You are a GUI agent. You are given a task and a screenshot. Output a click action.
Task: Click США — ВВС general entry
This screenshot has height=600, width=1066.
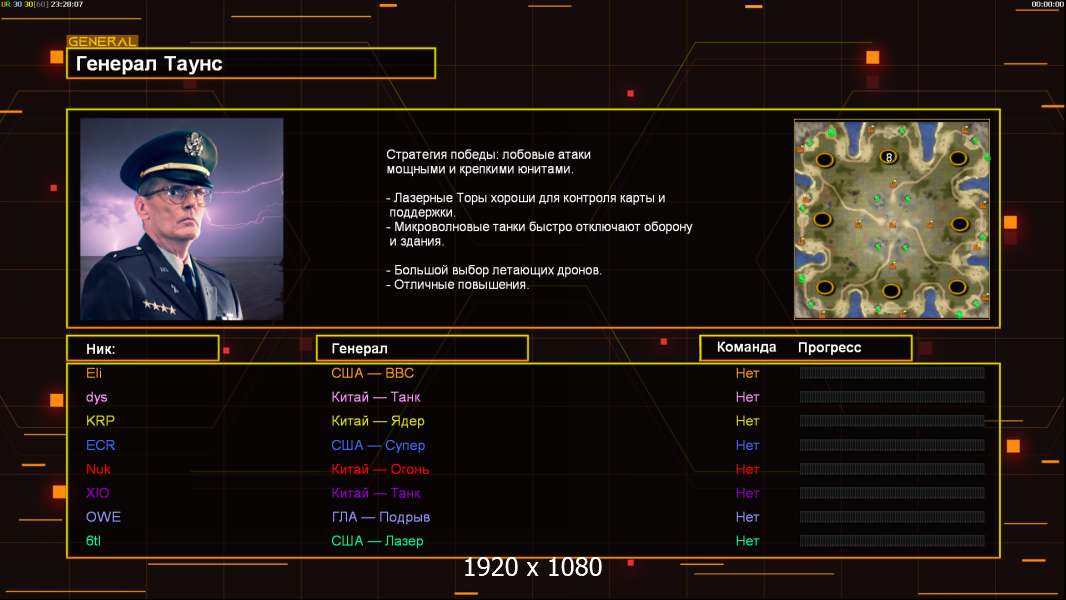tap(372, 373)
